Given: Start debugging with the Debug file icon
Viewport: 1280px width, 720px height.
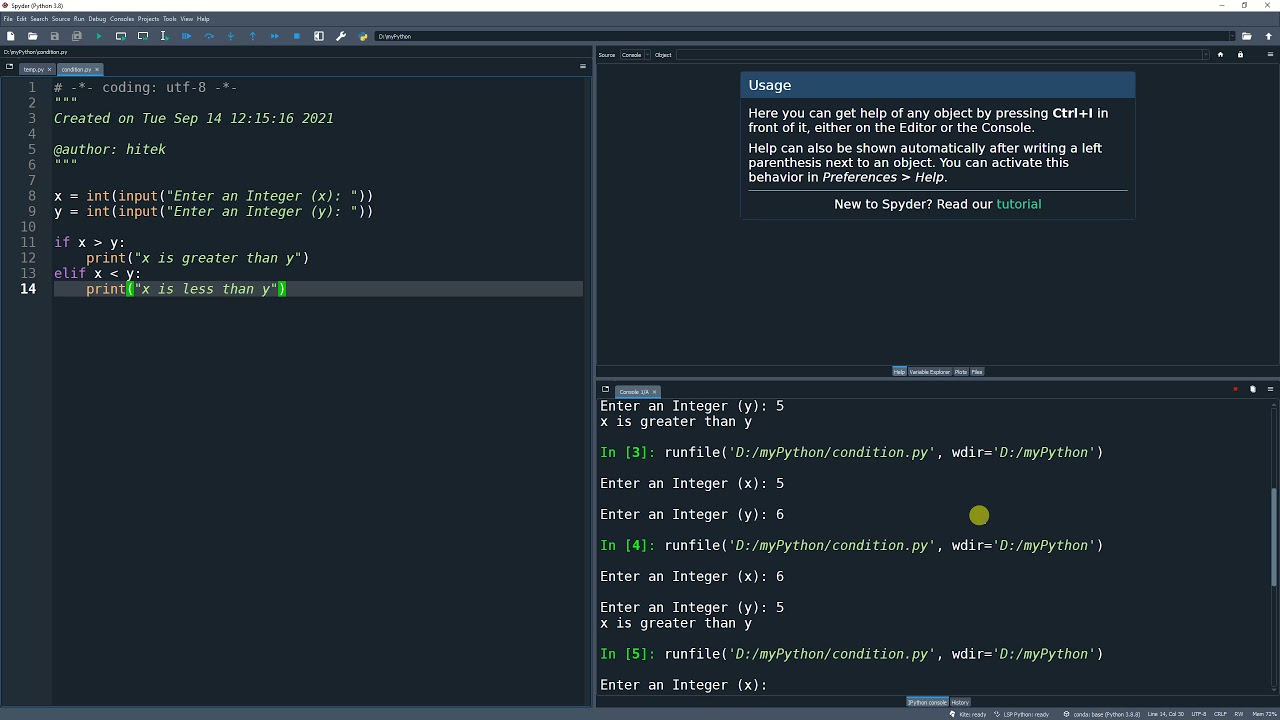Looking at the screenshot, I should click(186, 36).
